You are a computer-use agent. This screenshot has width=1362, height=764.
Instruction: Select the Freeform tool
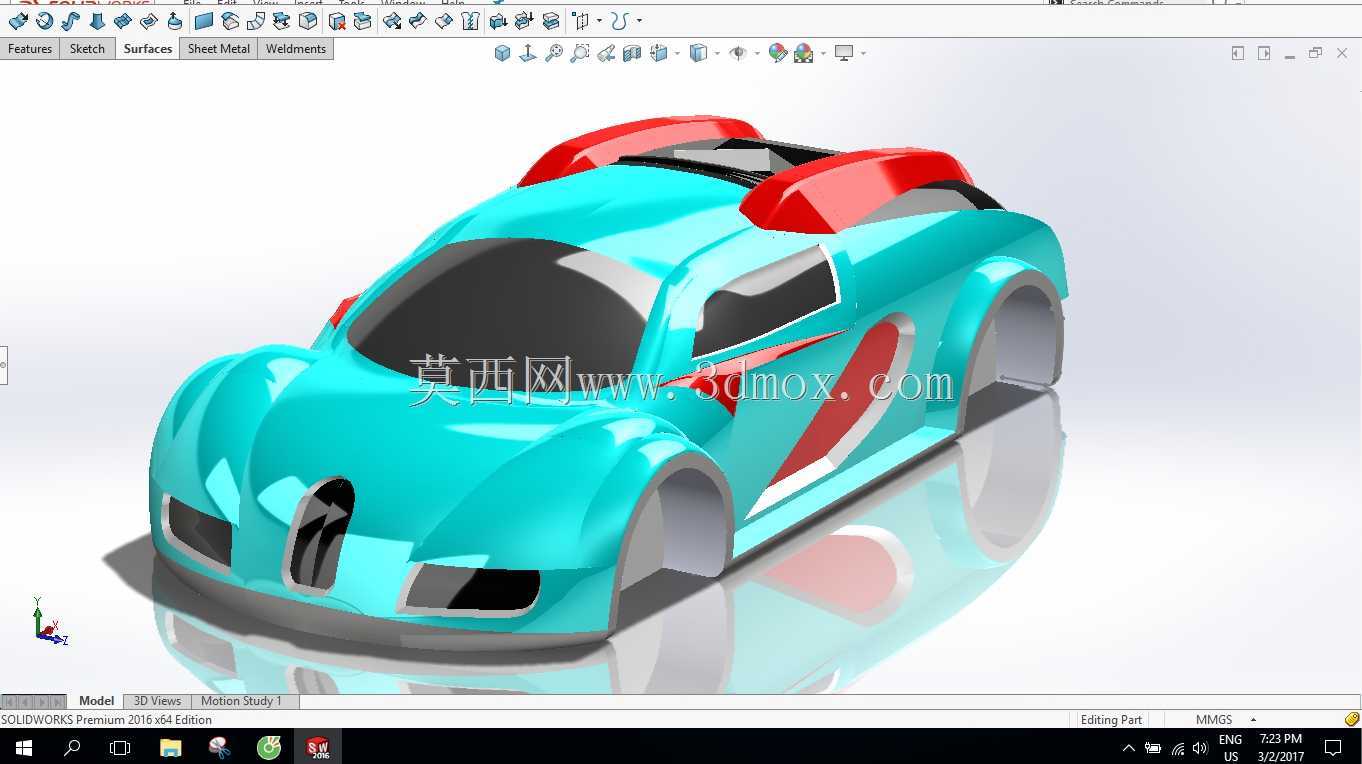(x=174, y=21)
